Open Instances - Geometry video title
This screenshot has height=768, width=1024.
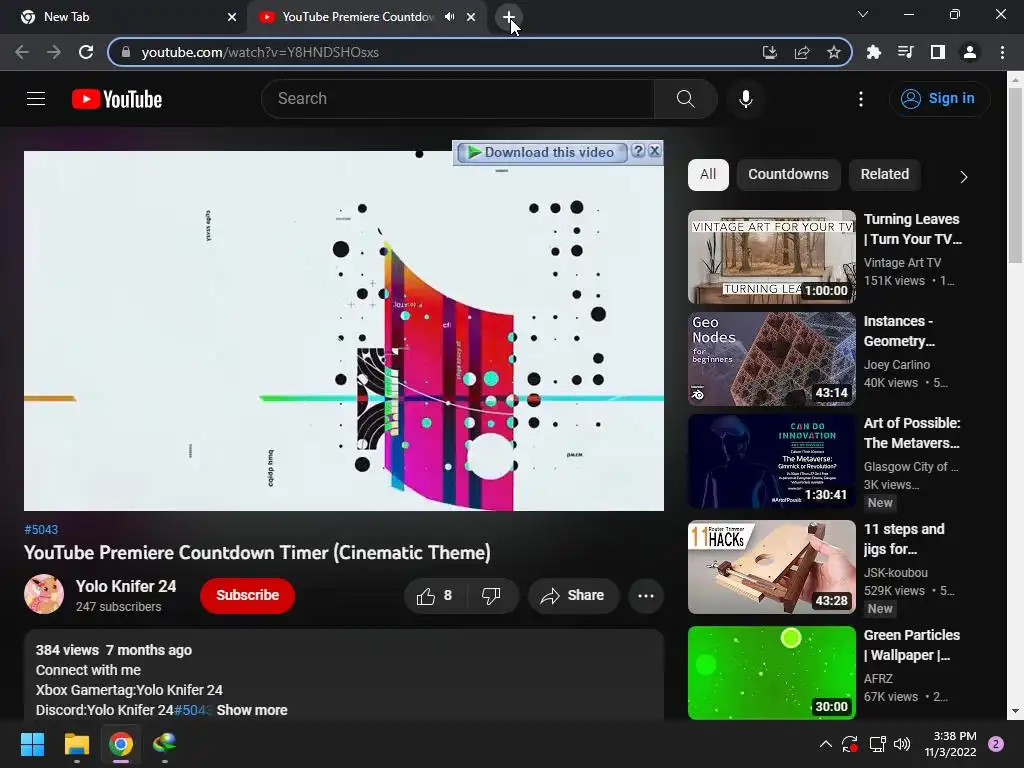point(899,331)
